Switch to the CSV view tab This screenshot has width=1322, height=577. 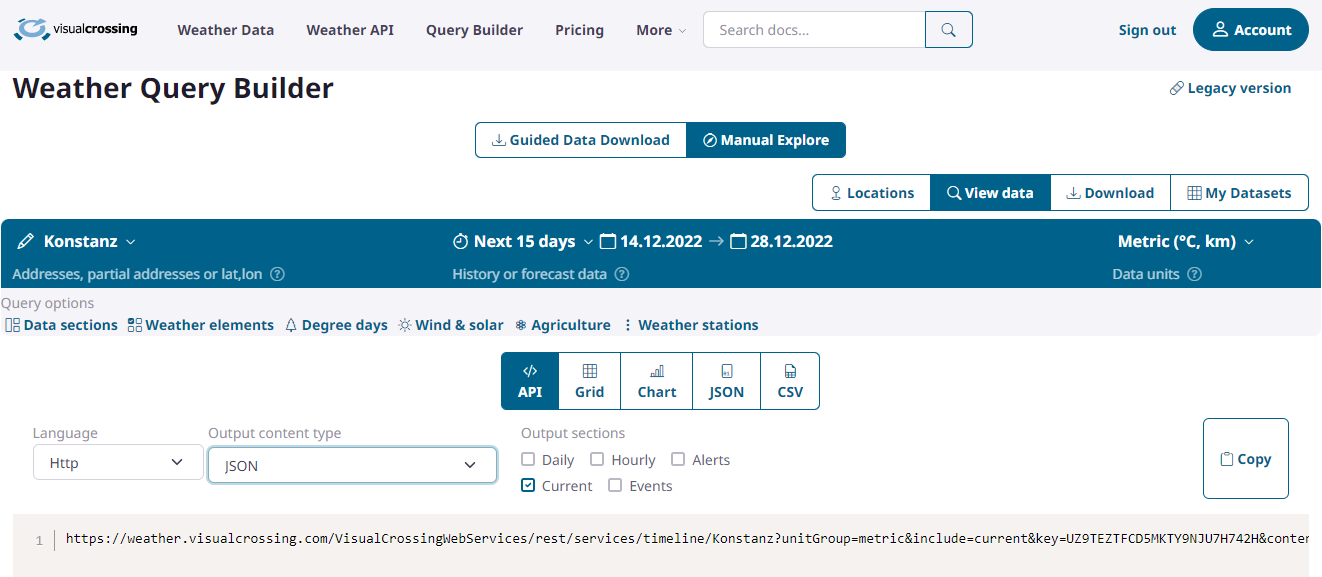pos(790,381)
